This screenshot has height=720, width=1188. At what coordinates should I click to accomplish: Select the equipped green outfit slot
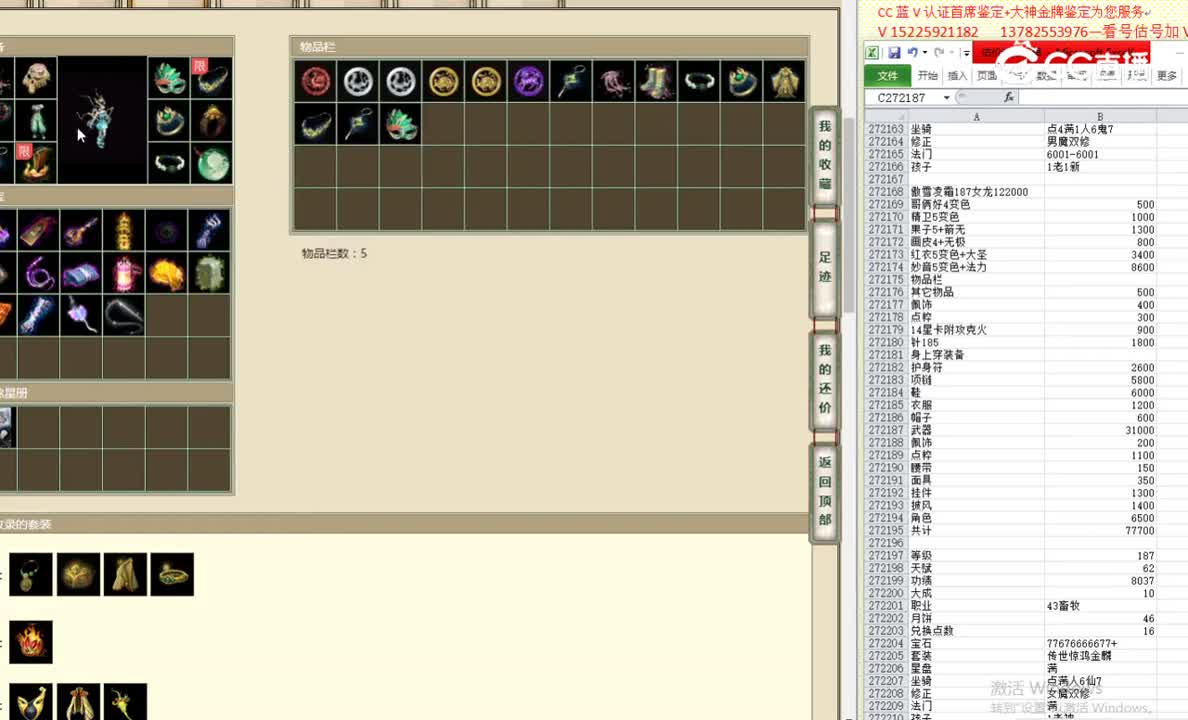coord(36,120)
